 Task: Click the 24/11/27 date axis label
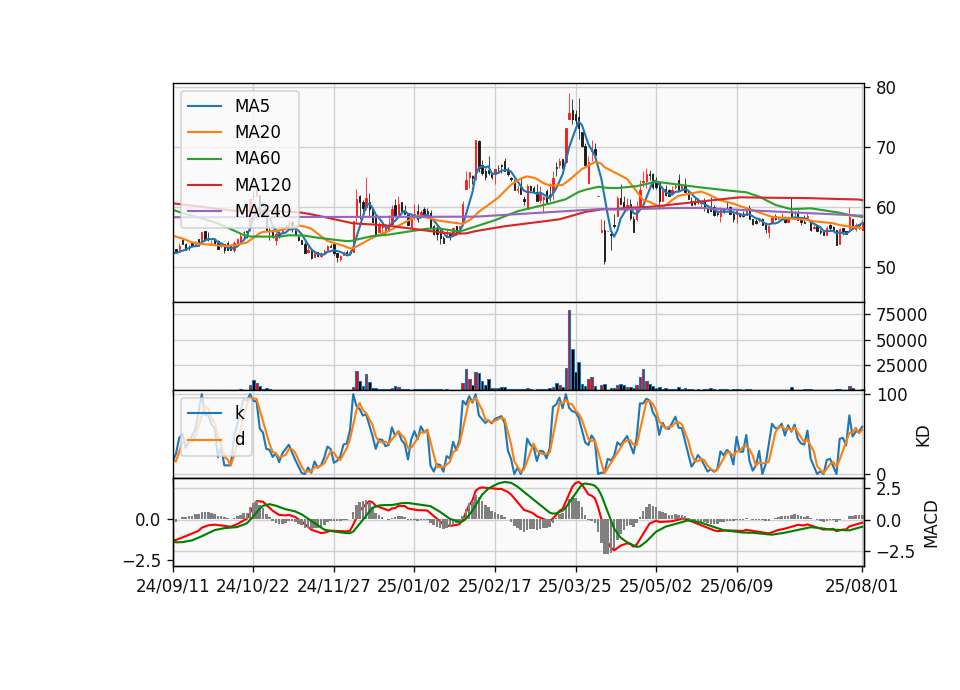pos(334,586)
